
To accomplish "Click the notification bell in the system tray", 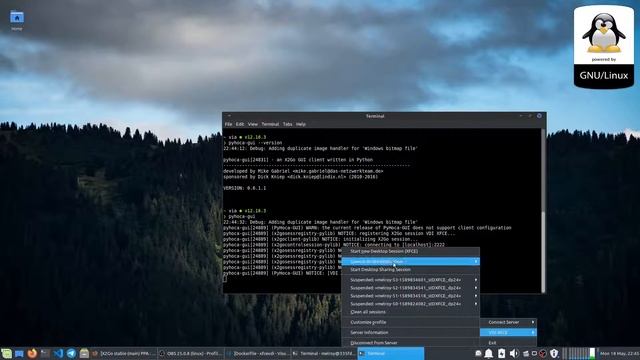I will (489, 353).
